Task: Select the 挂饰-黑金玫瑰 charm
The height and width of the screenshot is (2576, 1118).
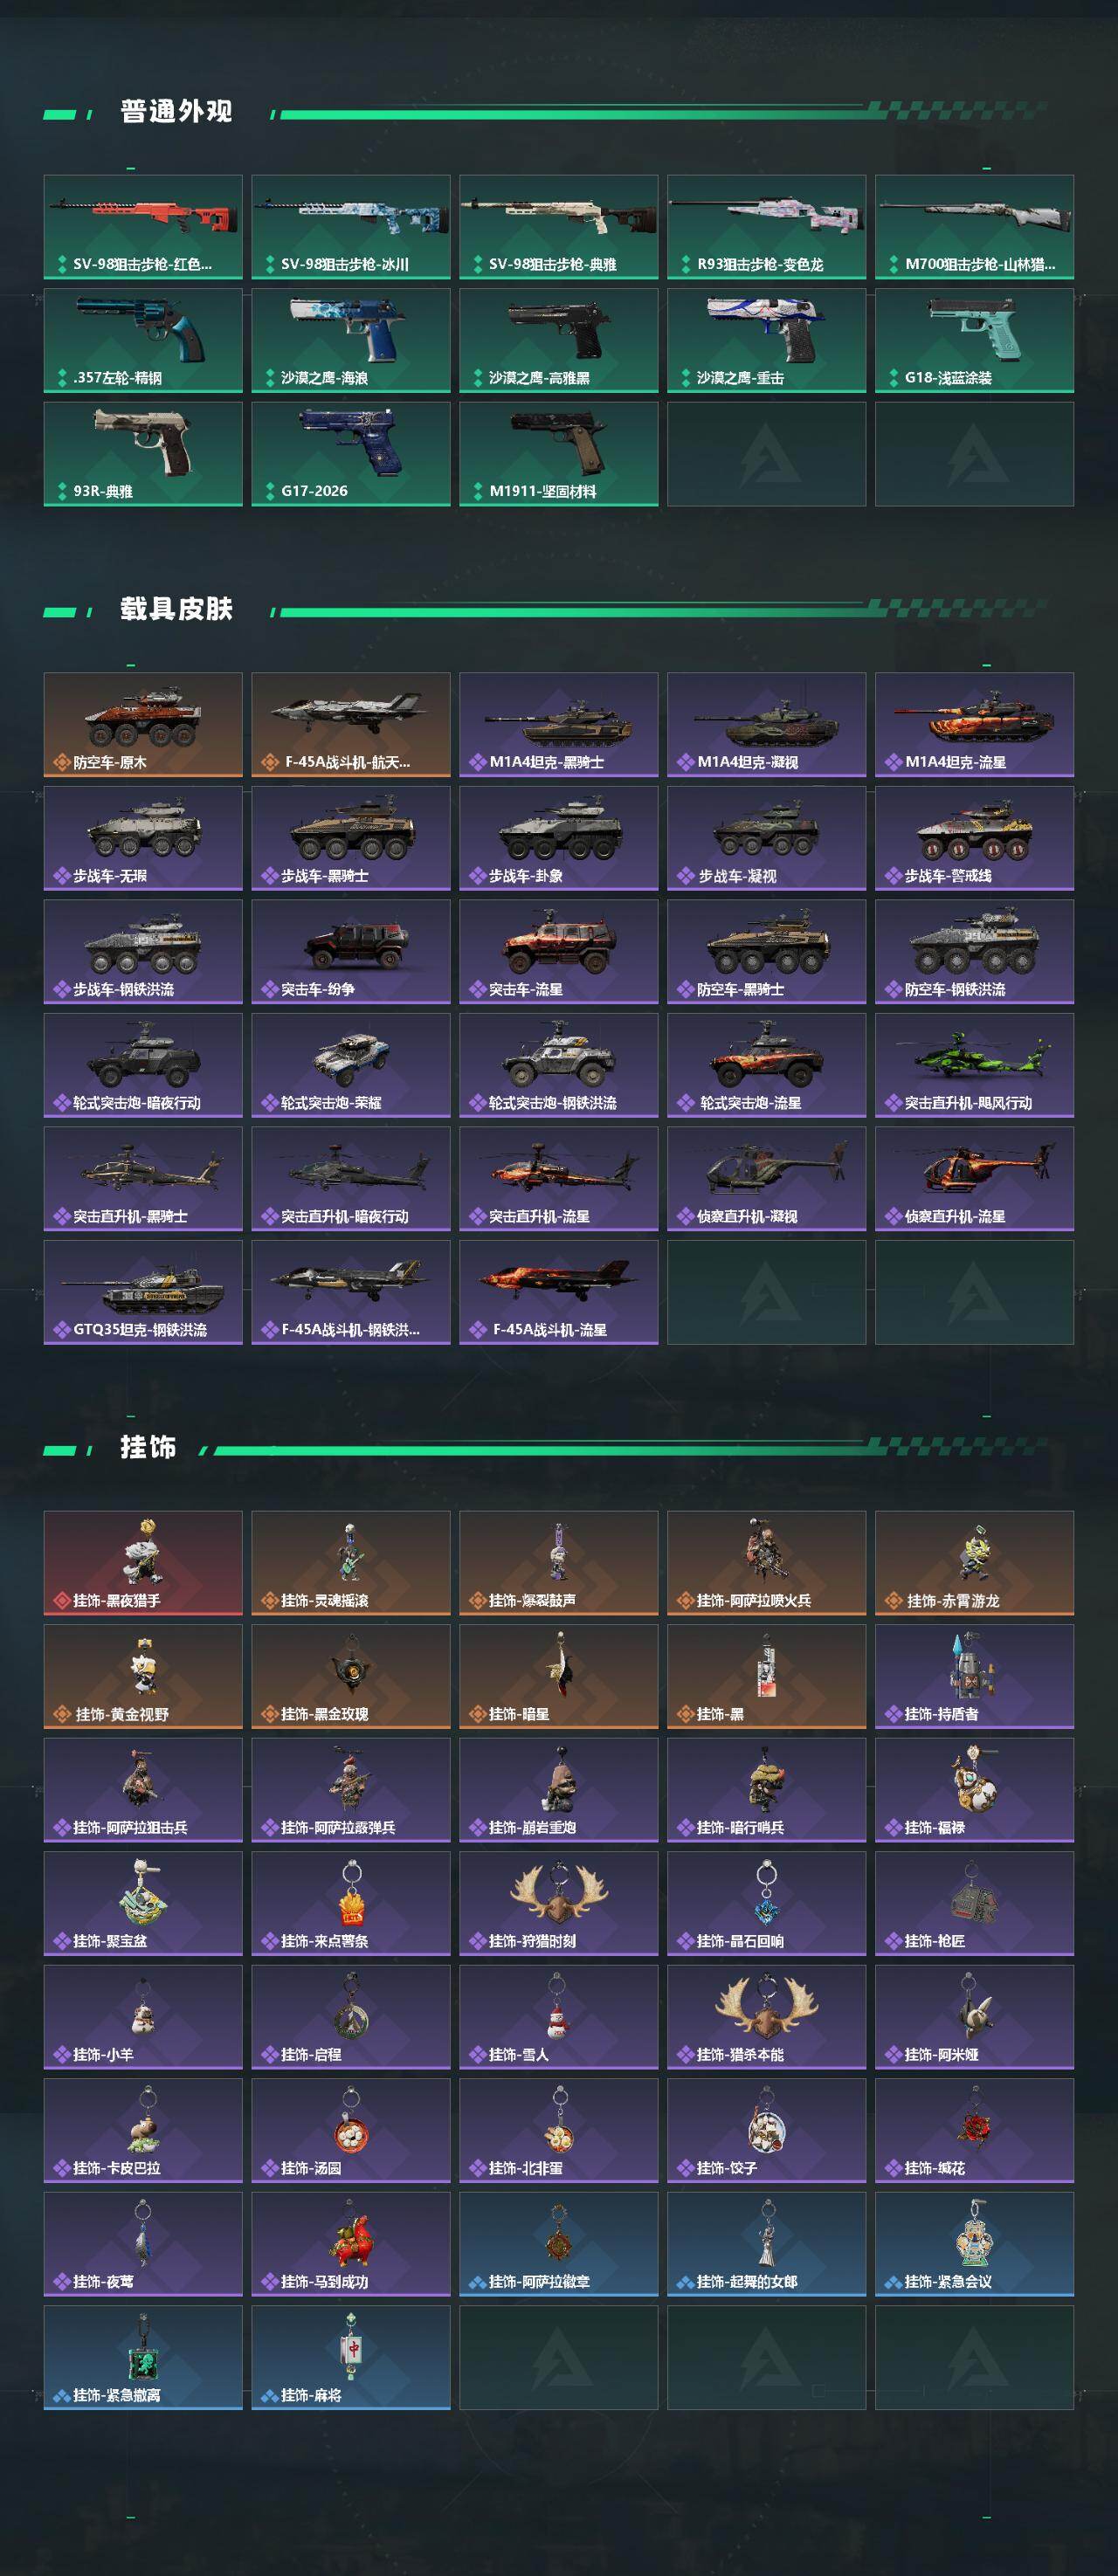Action: pos(351,1676)
